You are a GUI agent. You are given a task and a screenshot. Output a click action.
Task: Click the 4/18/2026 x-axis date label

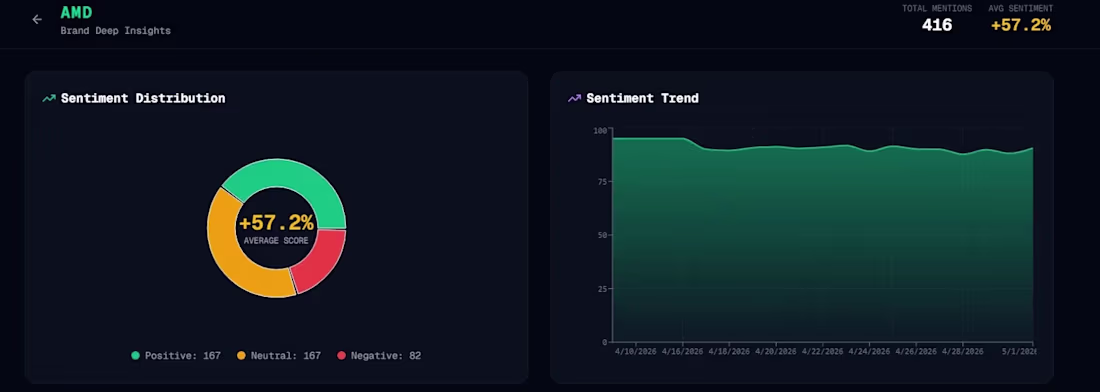729,351
